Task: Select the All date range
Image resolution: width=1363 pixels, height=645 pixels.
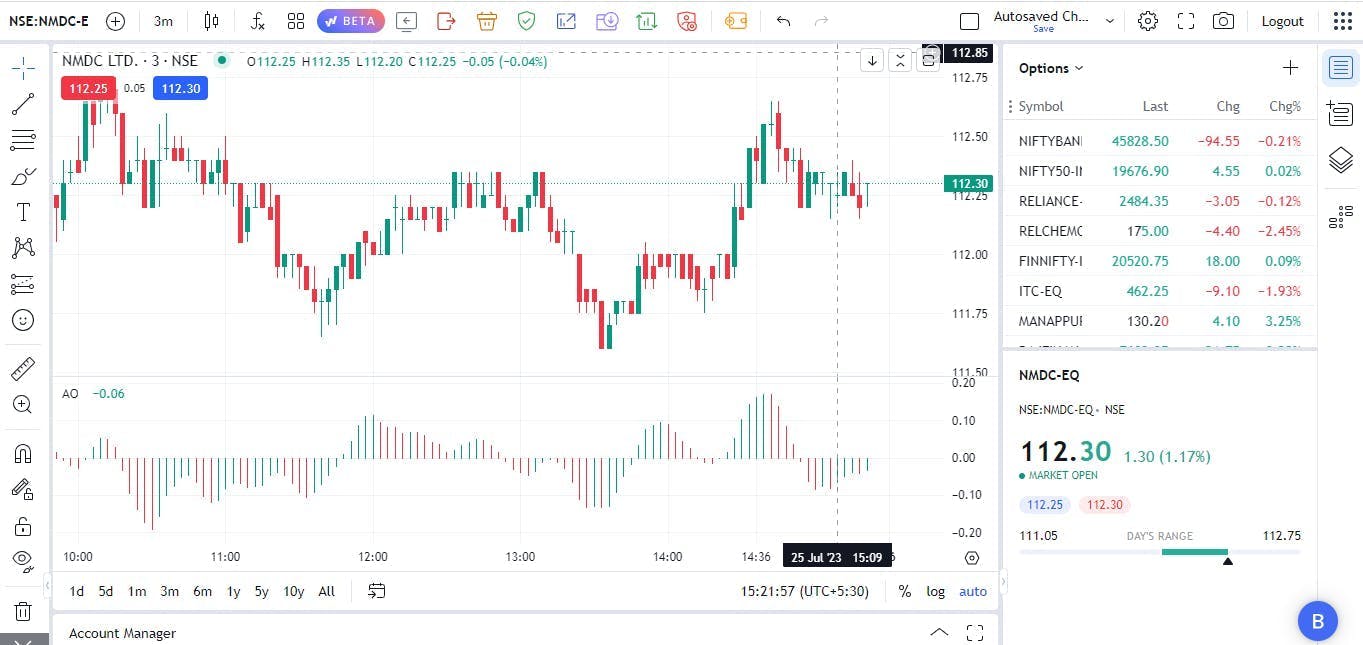Action: tap(326, 591)
